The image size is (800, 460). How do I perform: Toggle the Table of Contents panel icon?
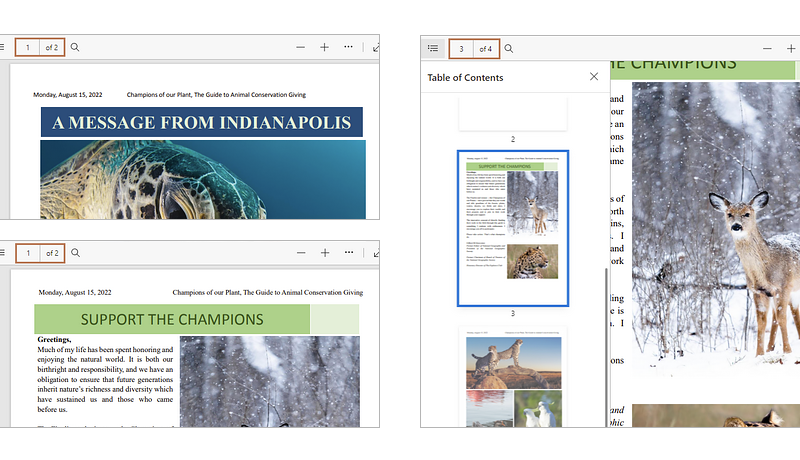[433, 48]
